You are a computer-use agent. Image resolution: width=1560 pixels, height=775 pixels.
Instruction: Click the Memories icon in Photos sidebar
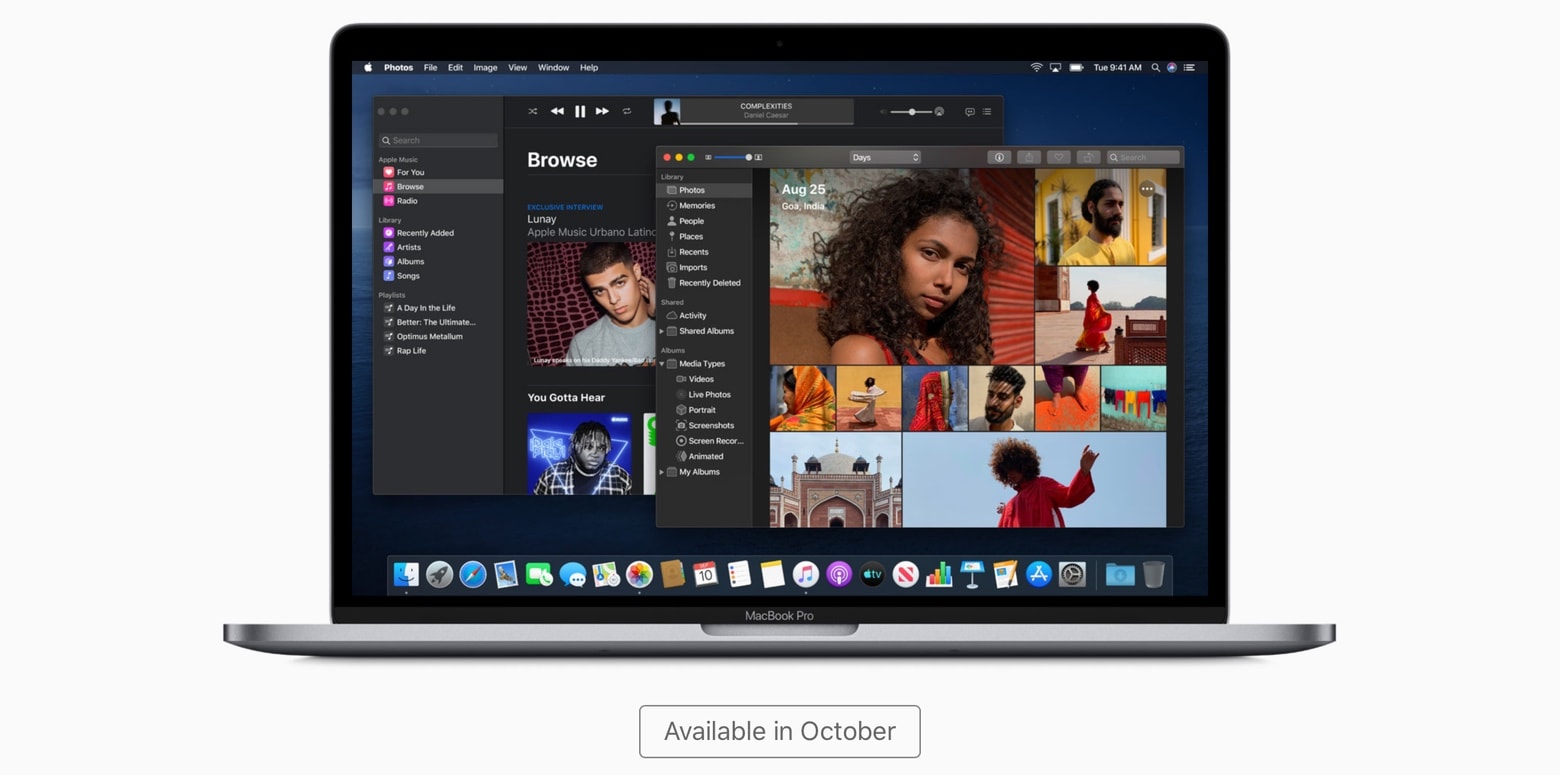coord(672,206)
